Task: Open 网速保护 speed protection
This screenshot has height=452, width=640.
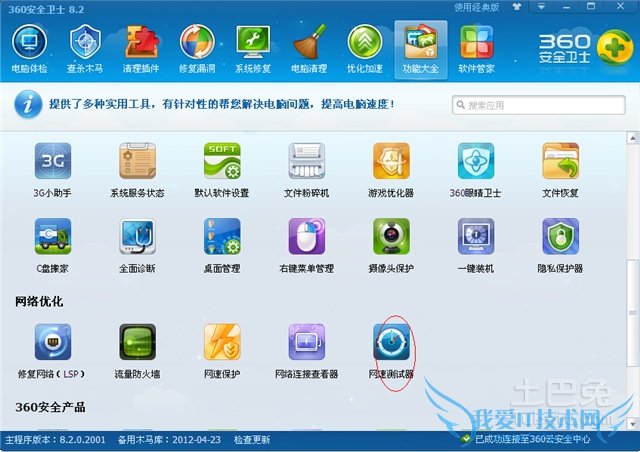Action: tap(222, 351)
